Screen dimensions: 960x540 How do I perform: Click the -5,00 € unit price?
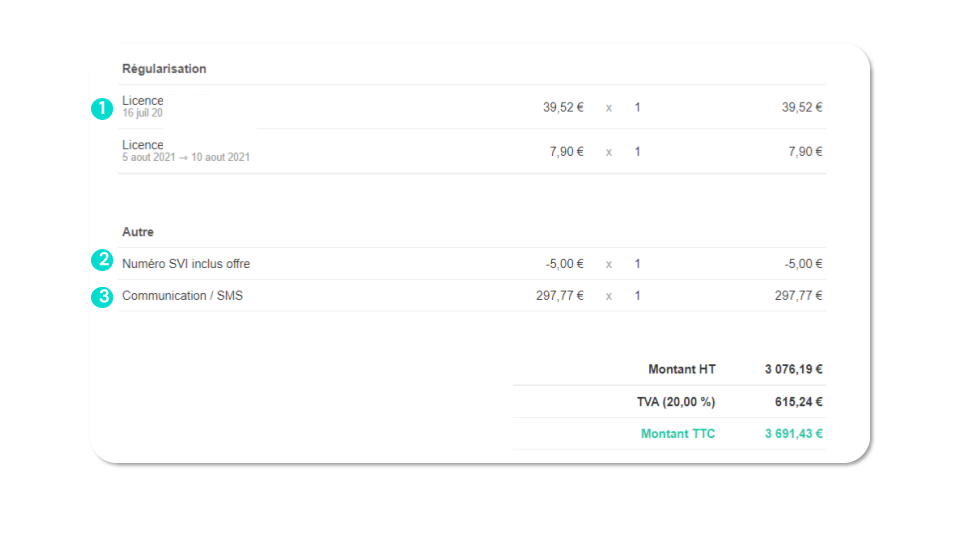(564, 264)
